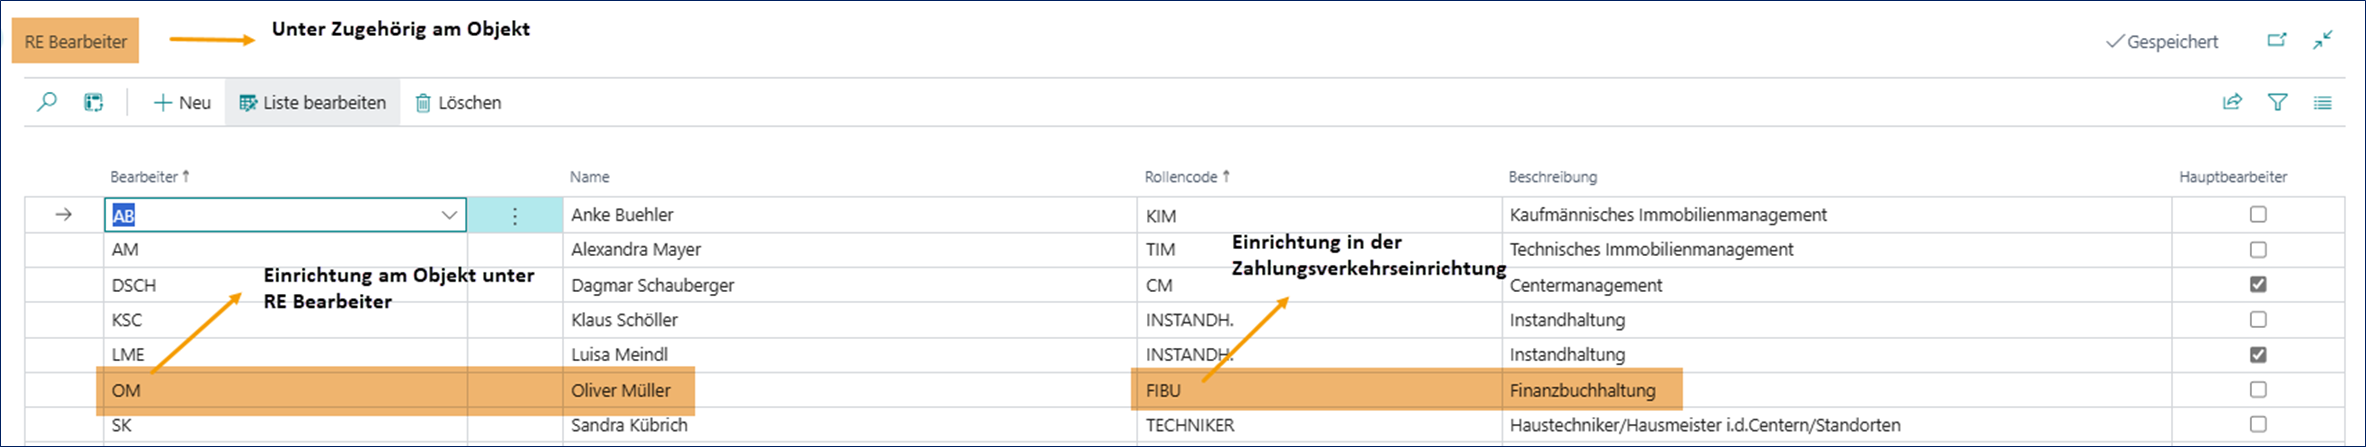Expand the Bearbeiter dropdown on AB row

(x=449, y=215)
